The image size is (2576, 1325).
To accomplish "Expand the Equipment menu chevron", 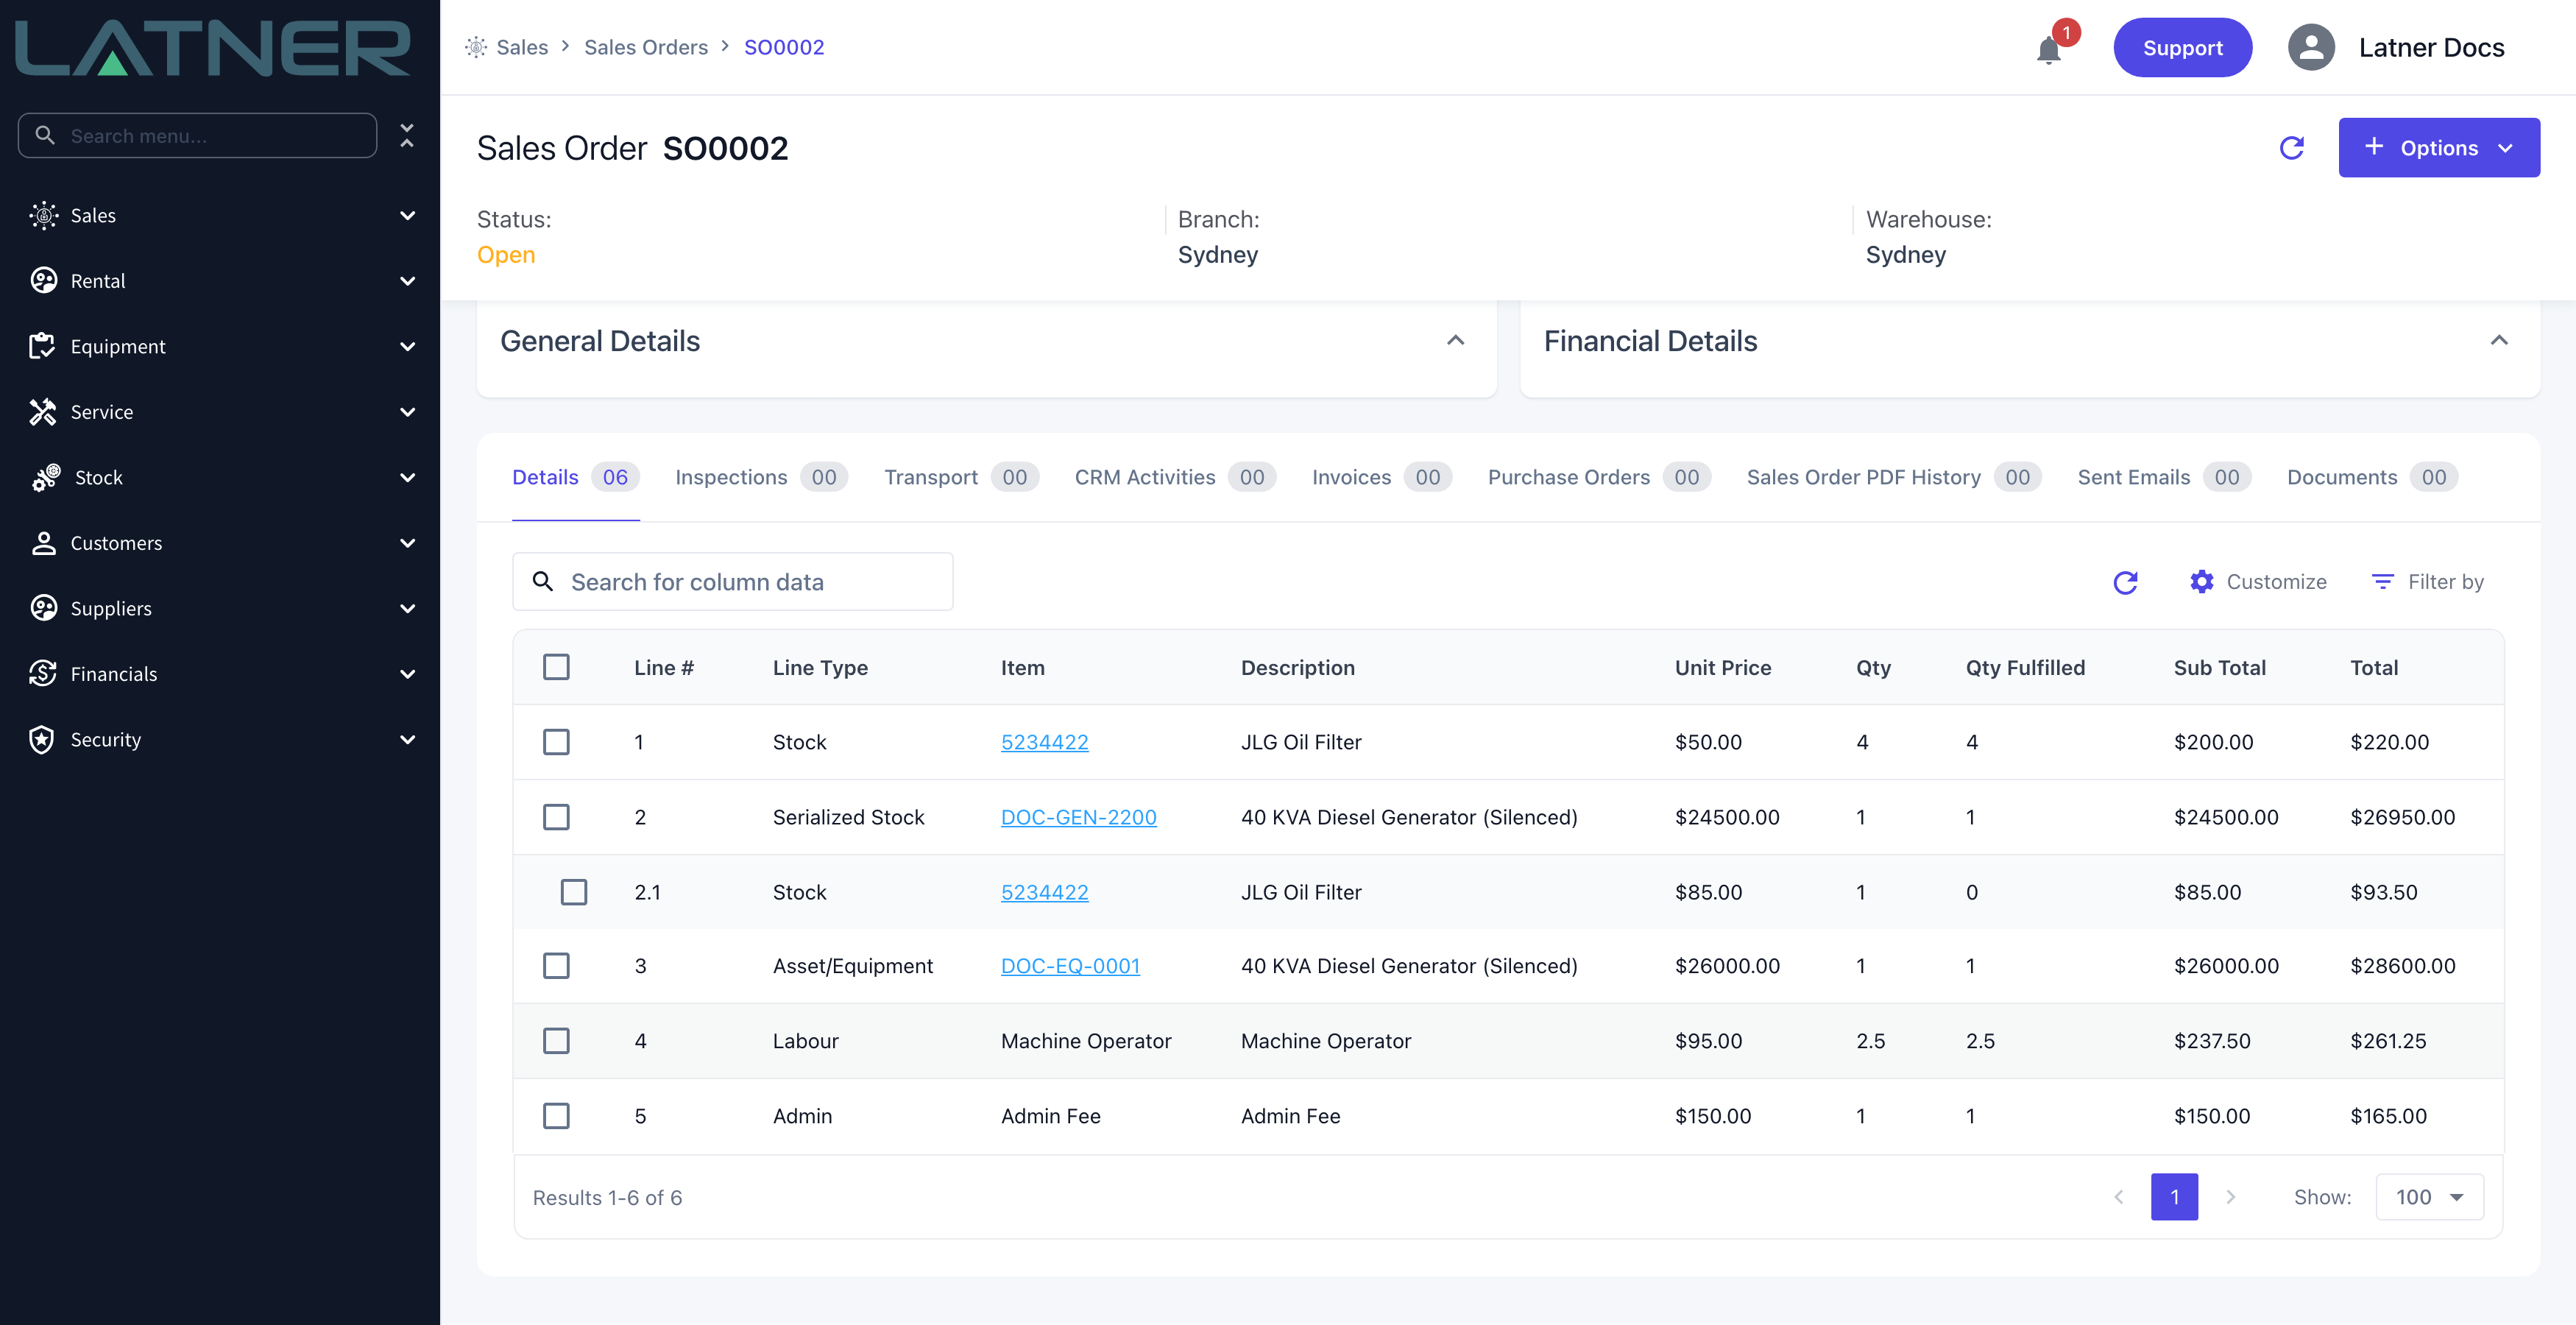I will point(407,346).
